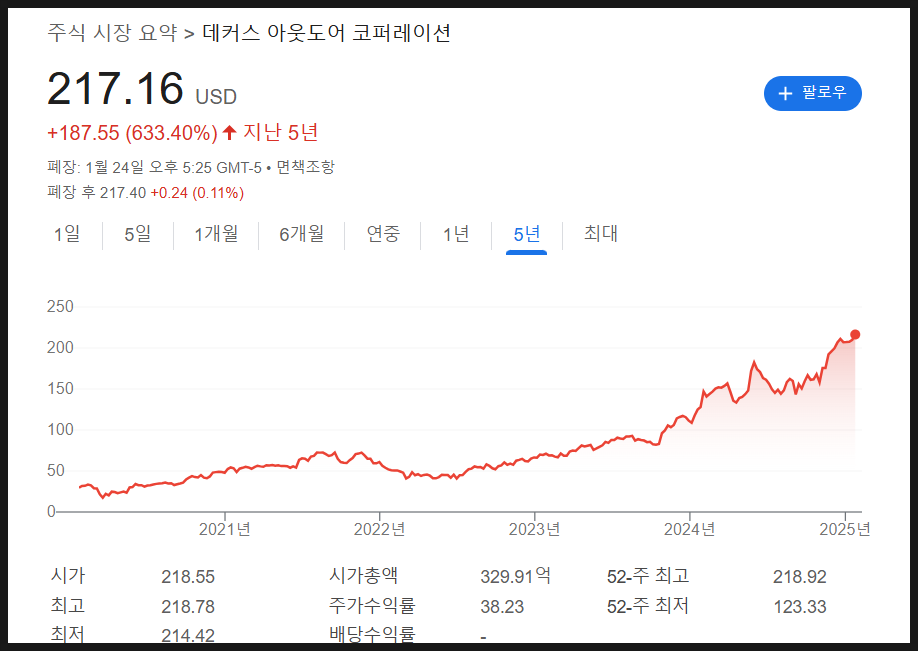Click the plus icon in 팔로우 button

point(785,93)
